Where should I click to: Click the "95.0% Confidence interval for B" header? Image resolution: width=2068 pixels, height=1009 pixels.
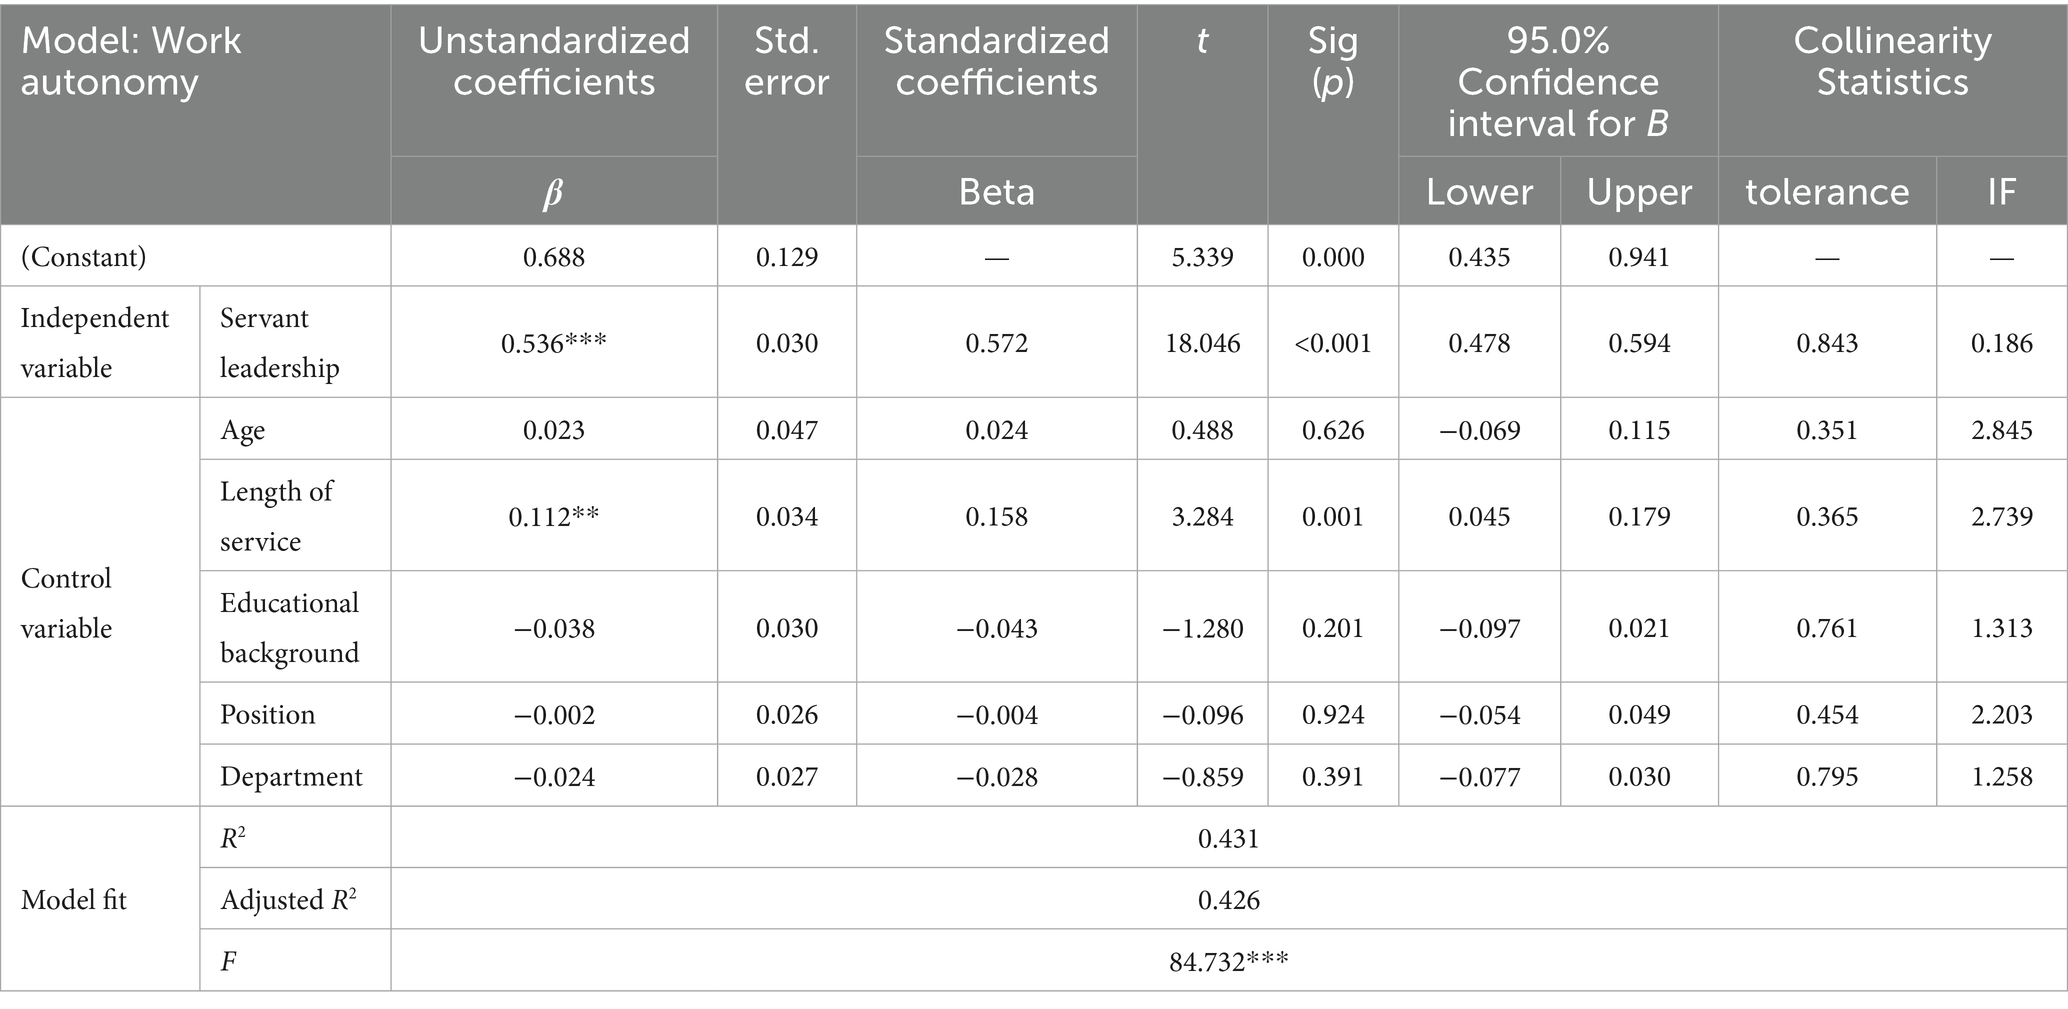[x=1557, y=82]
